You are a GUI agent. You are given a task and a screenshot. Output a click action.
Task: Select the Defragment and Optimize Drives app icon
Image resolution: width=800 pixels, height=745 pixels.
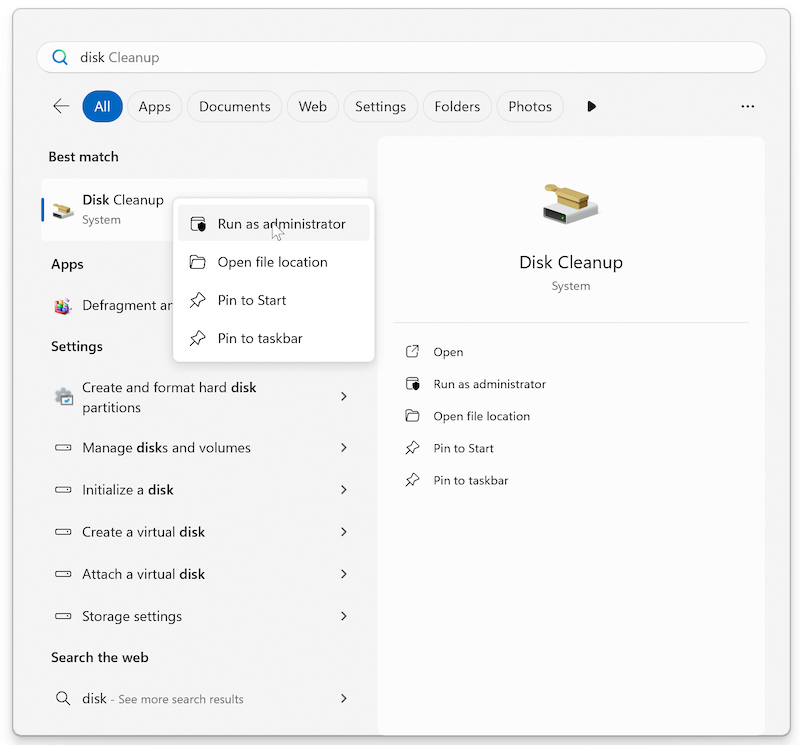click(62, 305)
